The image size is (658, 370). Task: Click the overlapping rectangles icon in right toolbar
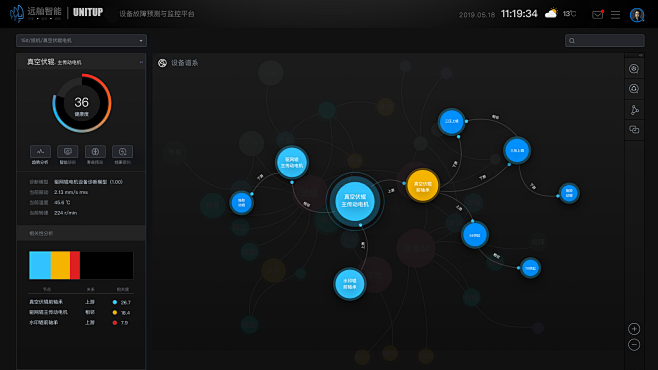coord(634,130)
